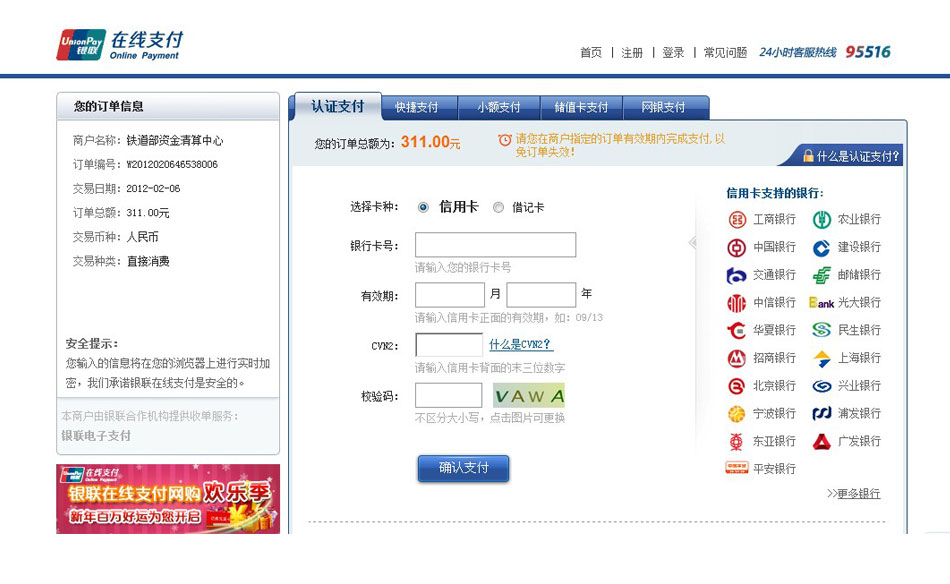This screenshot has height=584, width=950.
Task: Select the 信用卡 radio button
Action: coord(423,208)
